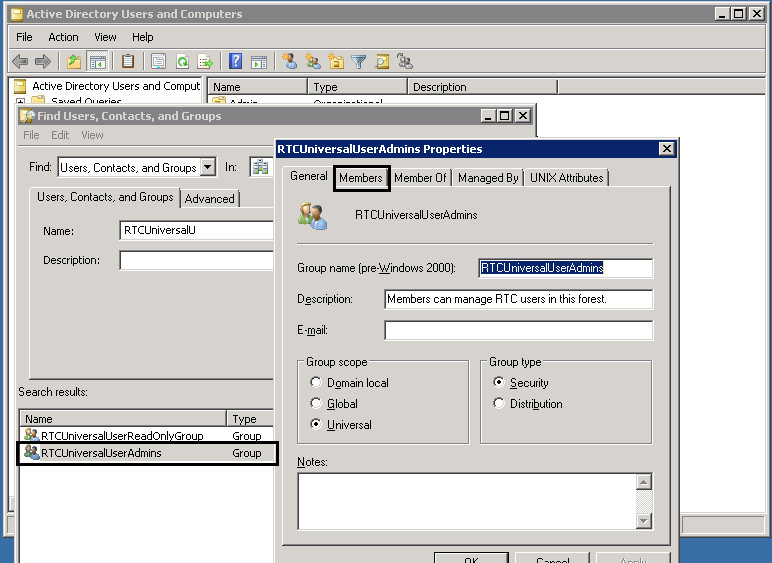Viewport: 772px width, 563px height.
Task: Open the View menu in main window
Action: point(105,37)
